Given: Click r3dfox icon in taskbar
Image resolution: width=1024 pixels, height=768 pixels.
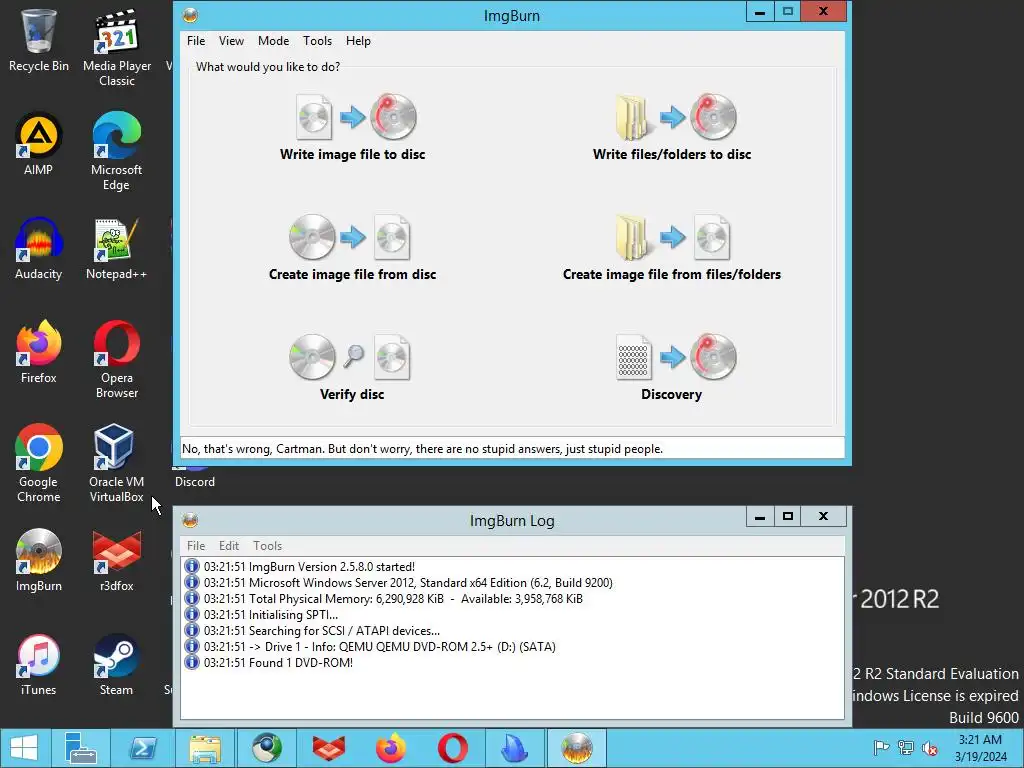Looking at the screenshot, I should pos(328,748).
